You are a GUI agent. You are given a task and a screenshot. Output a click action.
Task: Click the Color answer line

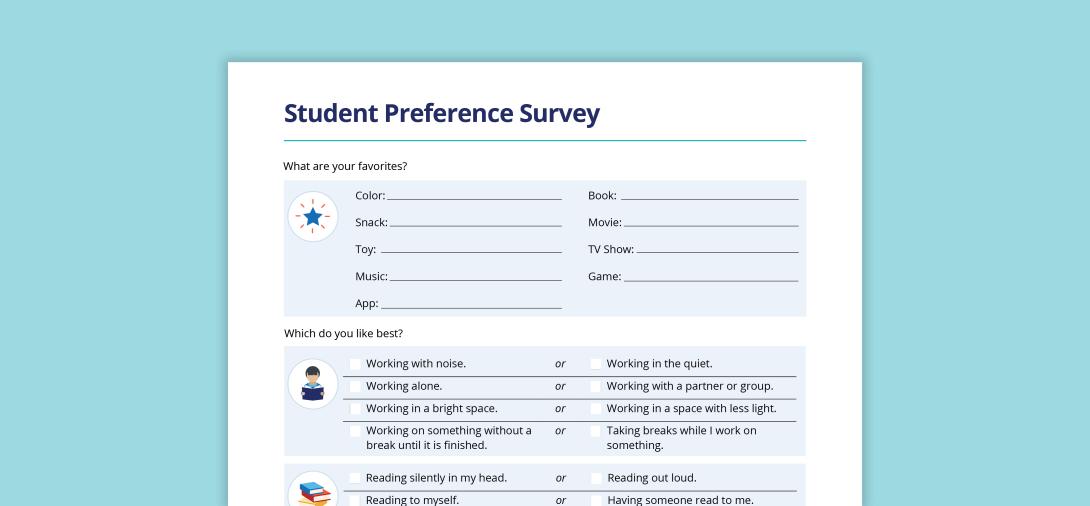pyautogui.click(x=474, y=196)
